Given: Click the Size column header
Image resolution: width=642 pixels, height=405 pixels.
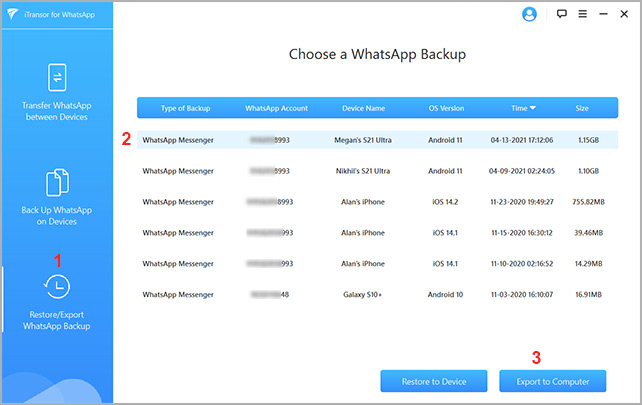Looking at the screenshot, I should pyautogui.click(x=582, y=108).
